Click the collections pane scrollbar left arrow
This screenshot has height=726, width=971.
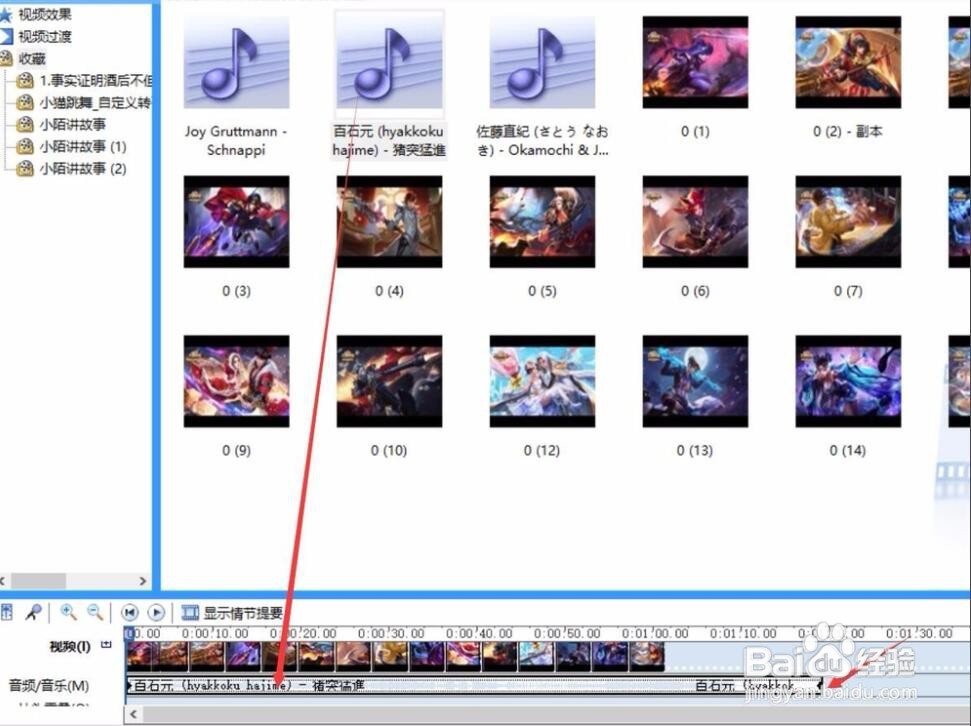(x=3, y=580)
